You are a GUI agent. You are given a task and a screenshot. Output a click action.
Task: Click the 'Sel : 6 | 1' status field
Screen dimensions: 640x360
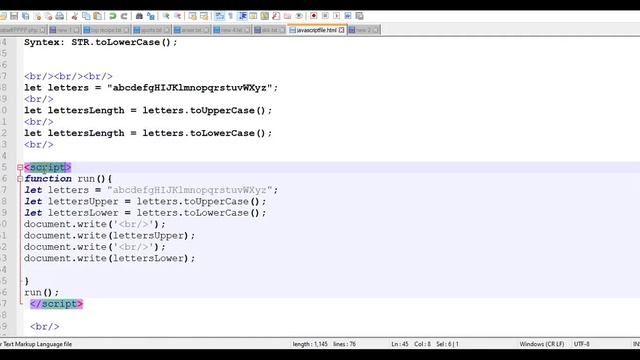(447, 344)
